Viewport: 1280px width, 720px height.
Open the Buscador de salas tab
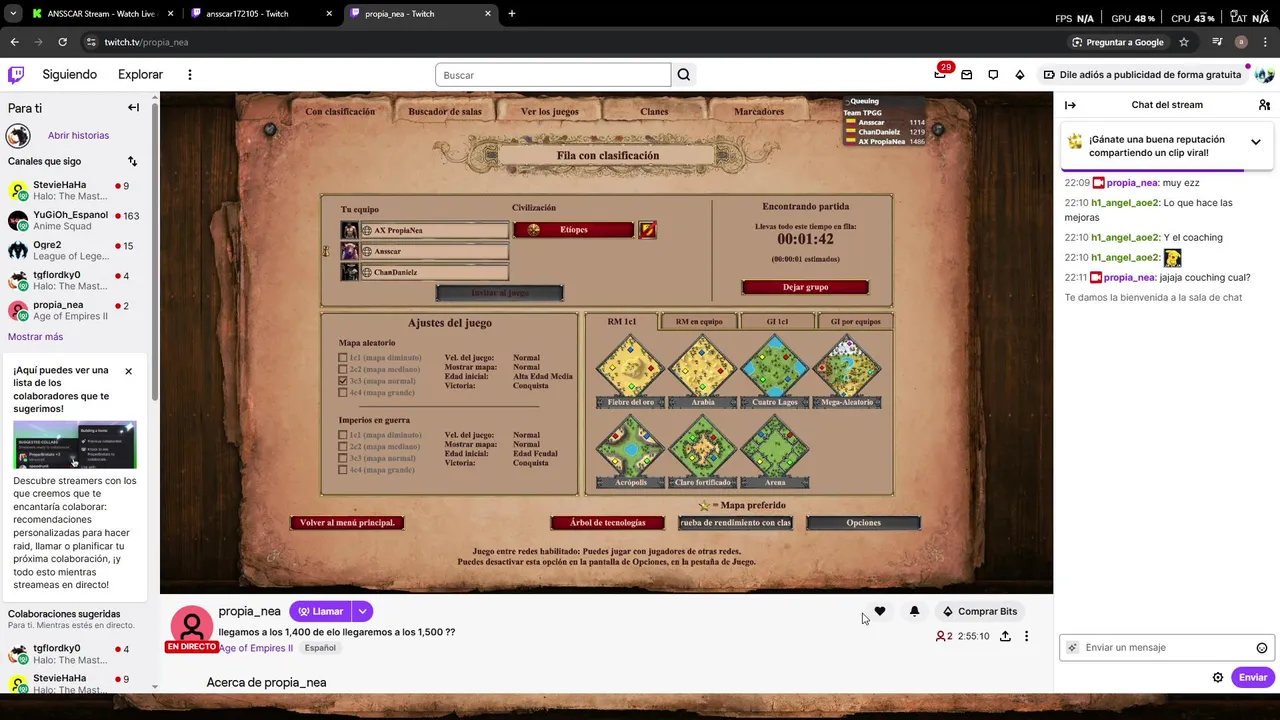pos(445,112)
